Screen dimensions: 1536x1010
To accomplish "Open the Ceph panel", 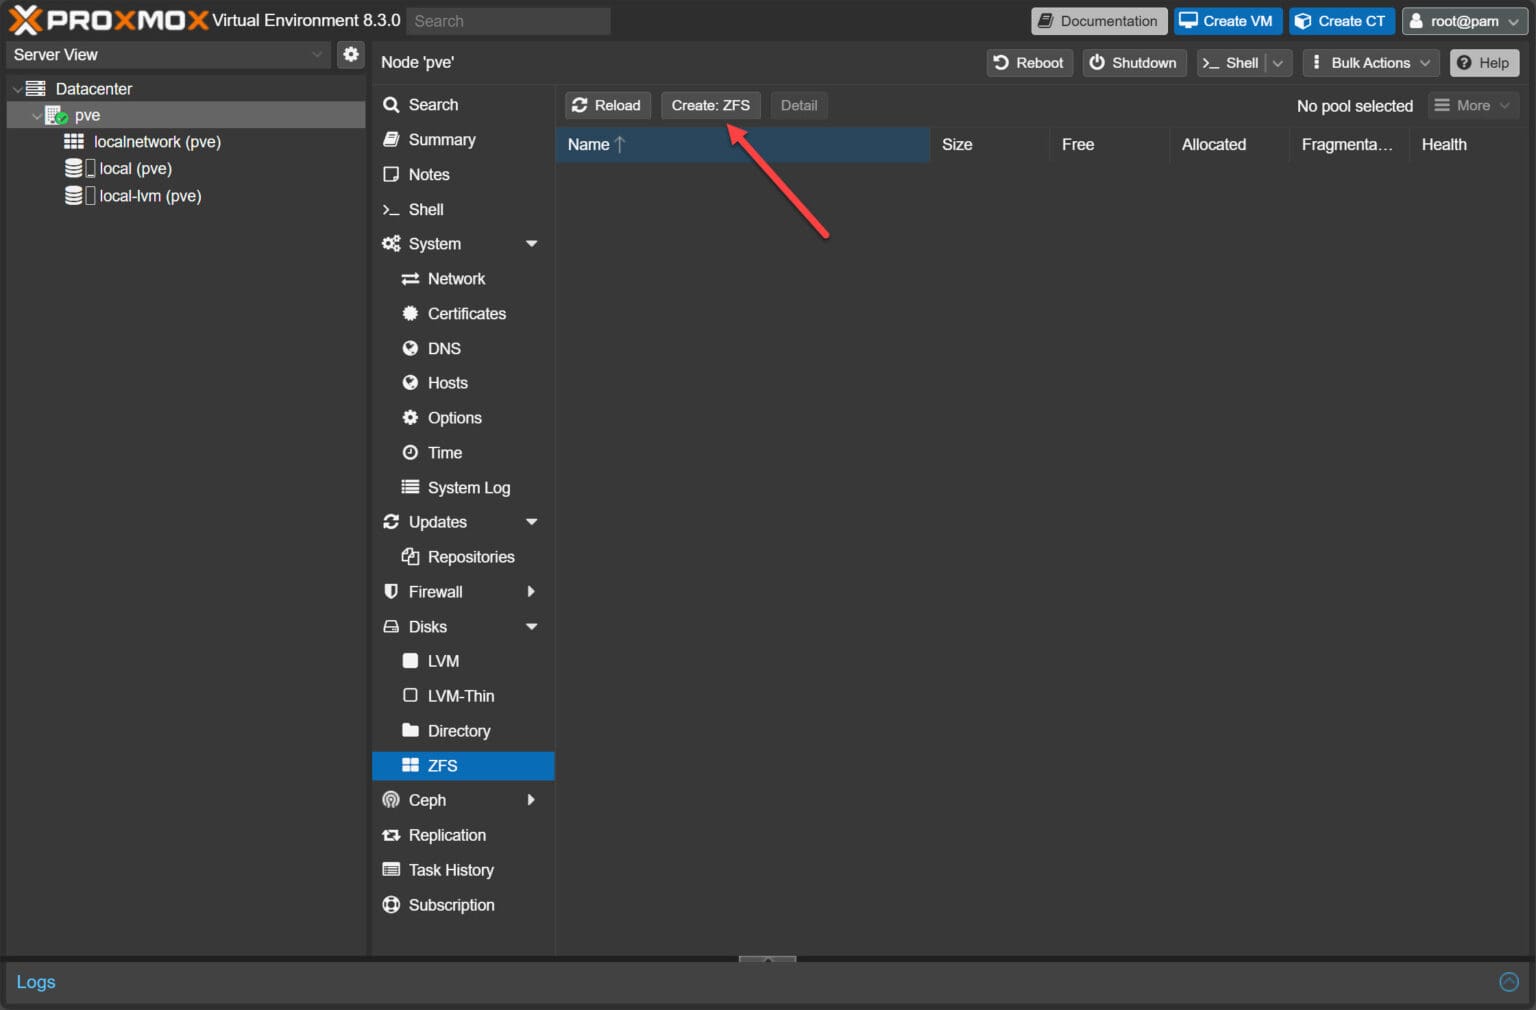I will pos(426,800).
